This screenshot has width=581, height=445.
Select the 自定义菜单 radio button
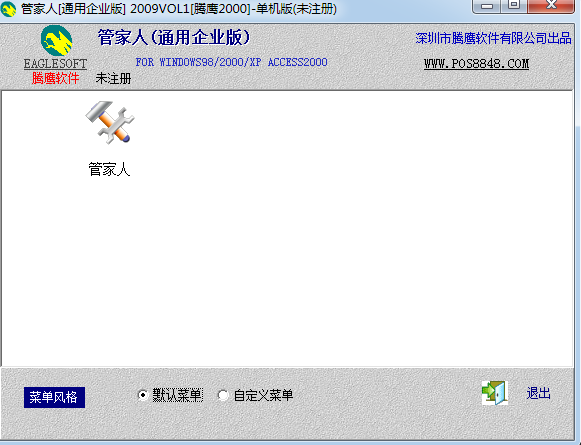(x=223, y=395)
